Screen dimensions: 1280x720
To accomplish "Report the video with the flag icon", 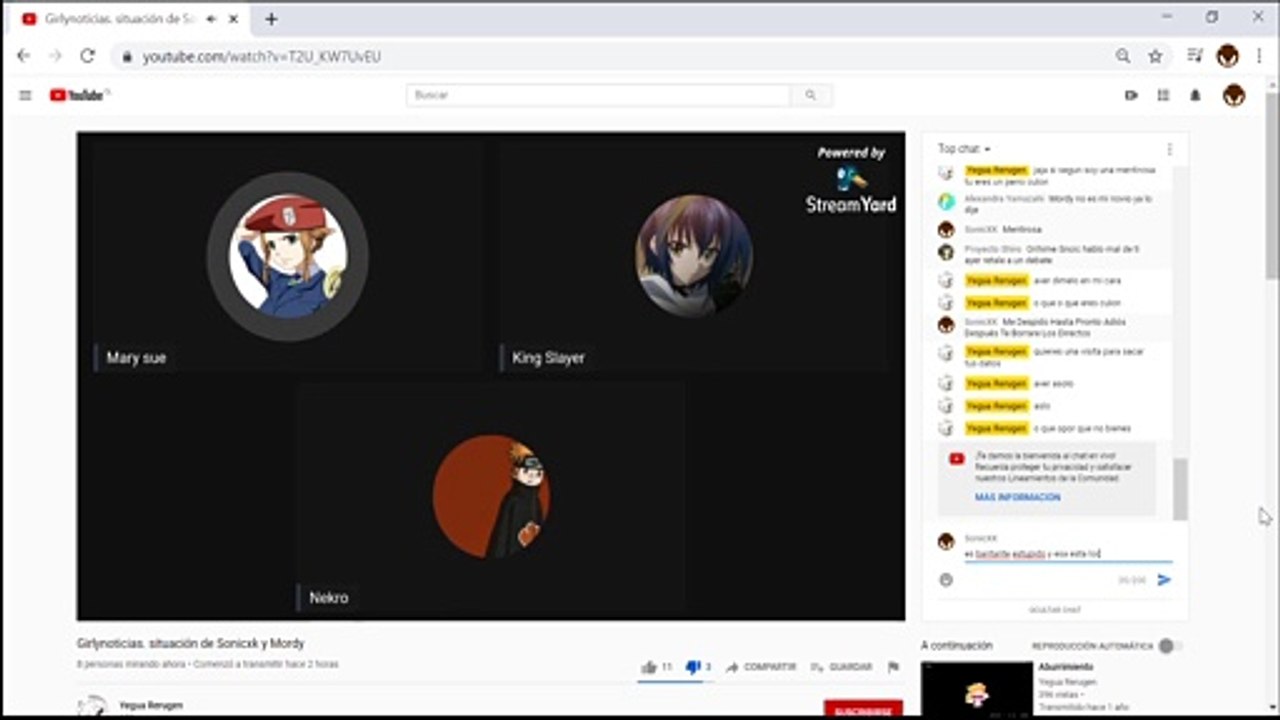I will pyautogui.click(x=893, y=667).
